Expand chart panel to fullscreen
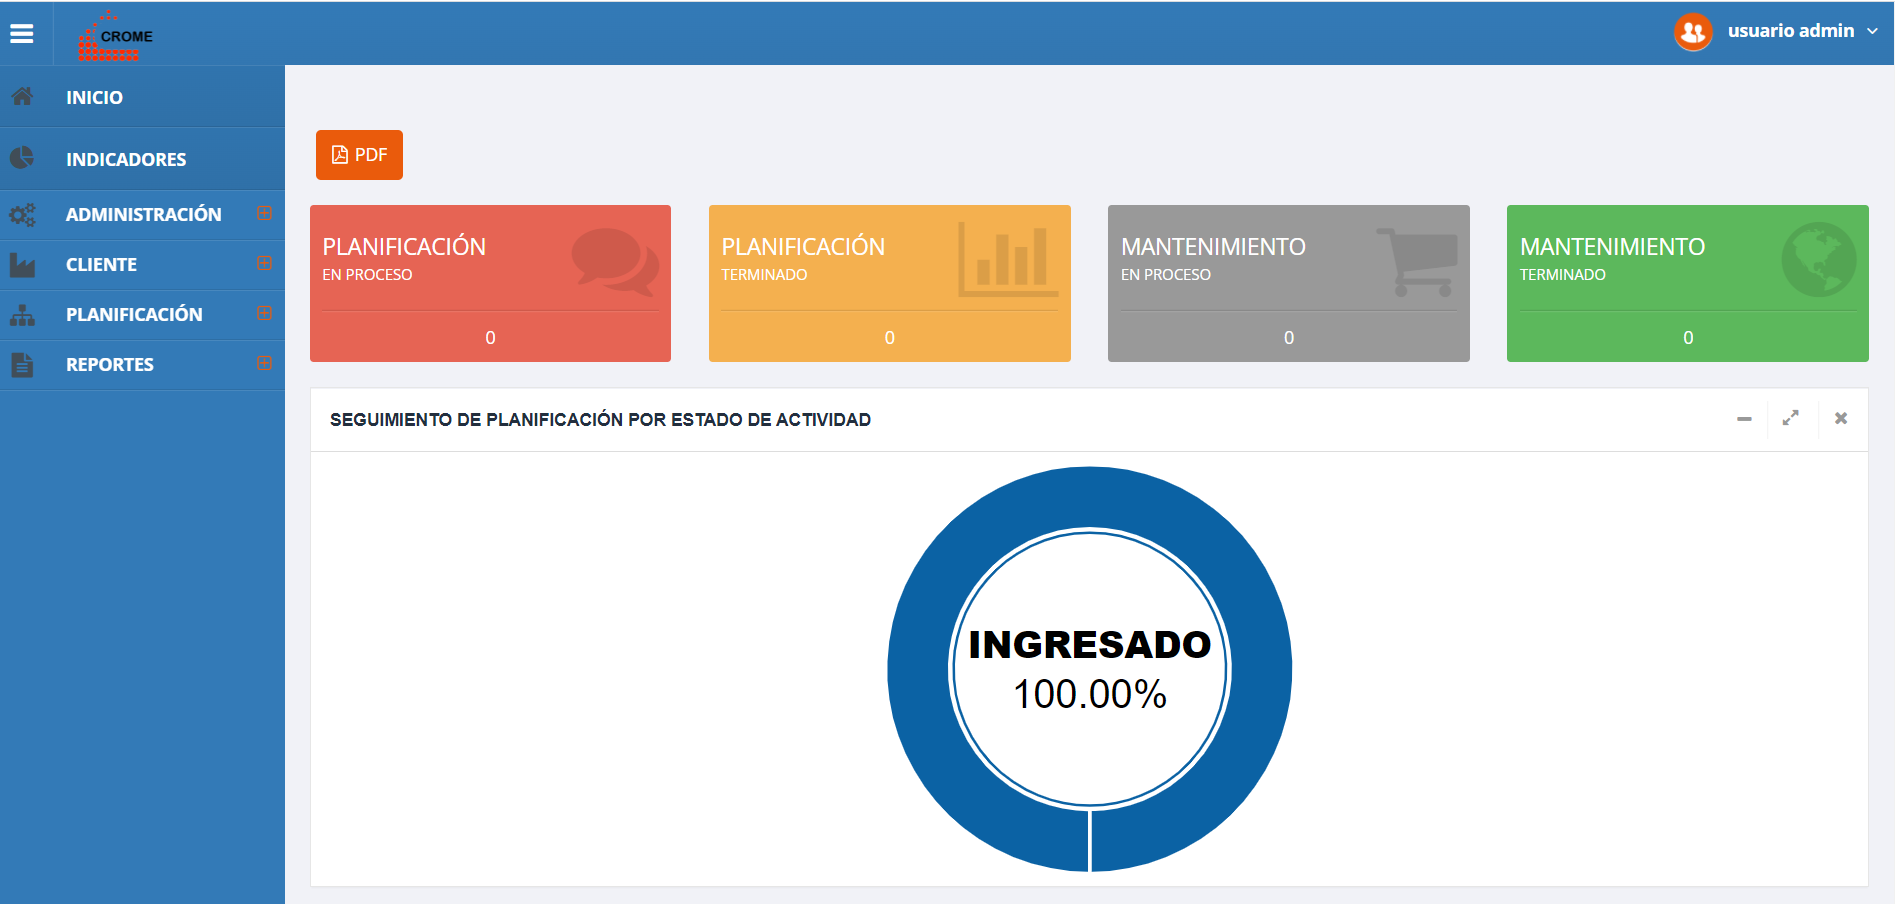Screen dimensions: 1895x904 [1790, 418]
